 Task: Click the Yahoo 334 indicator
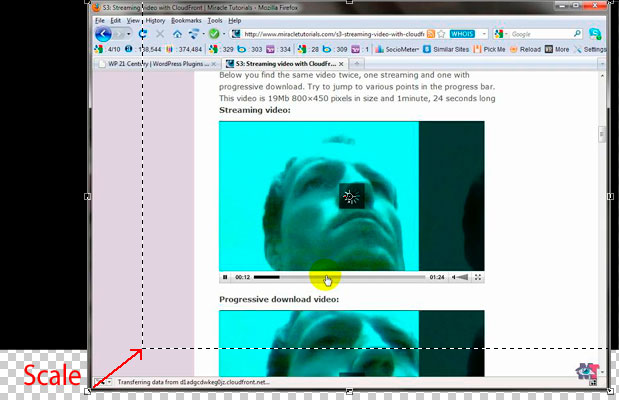pos(279,49)
